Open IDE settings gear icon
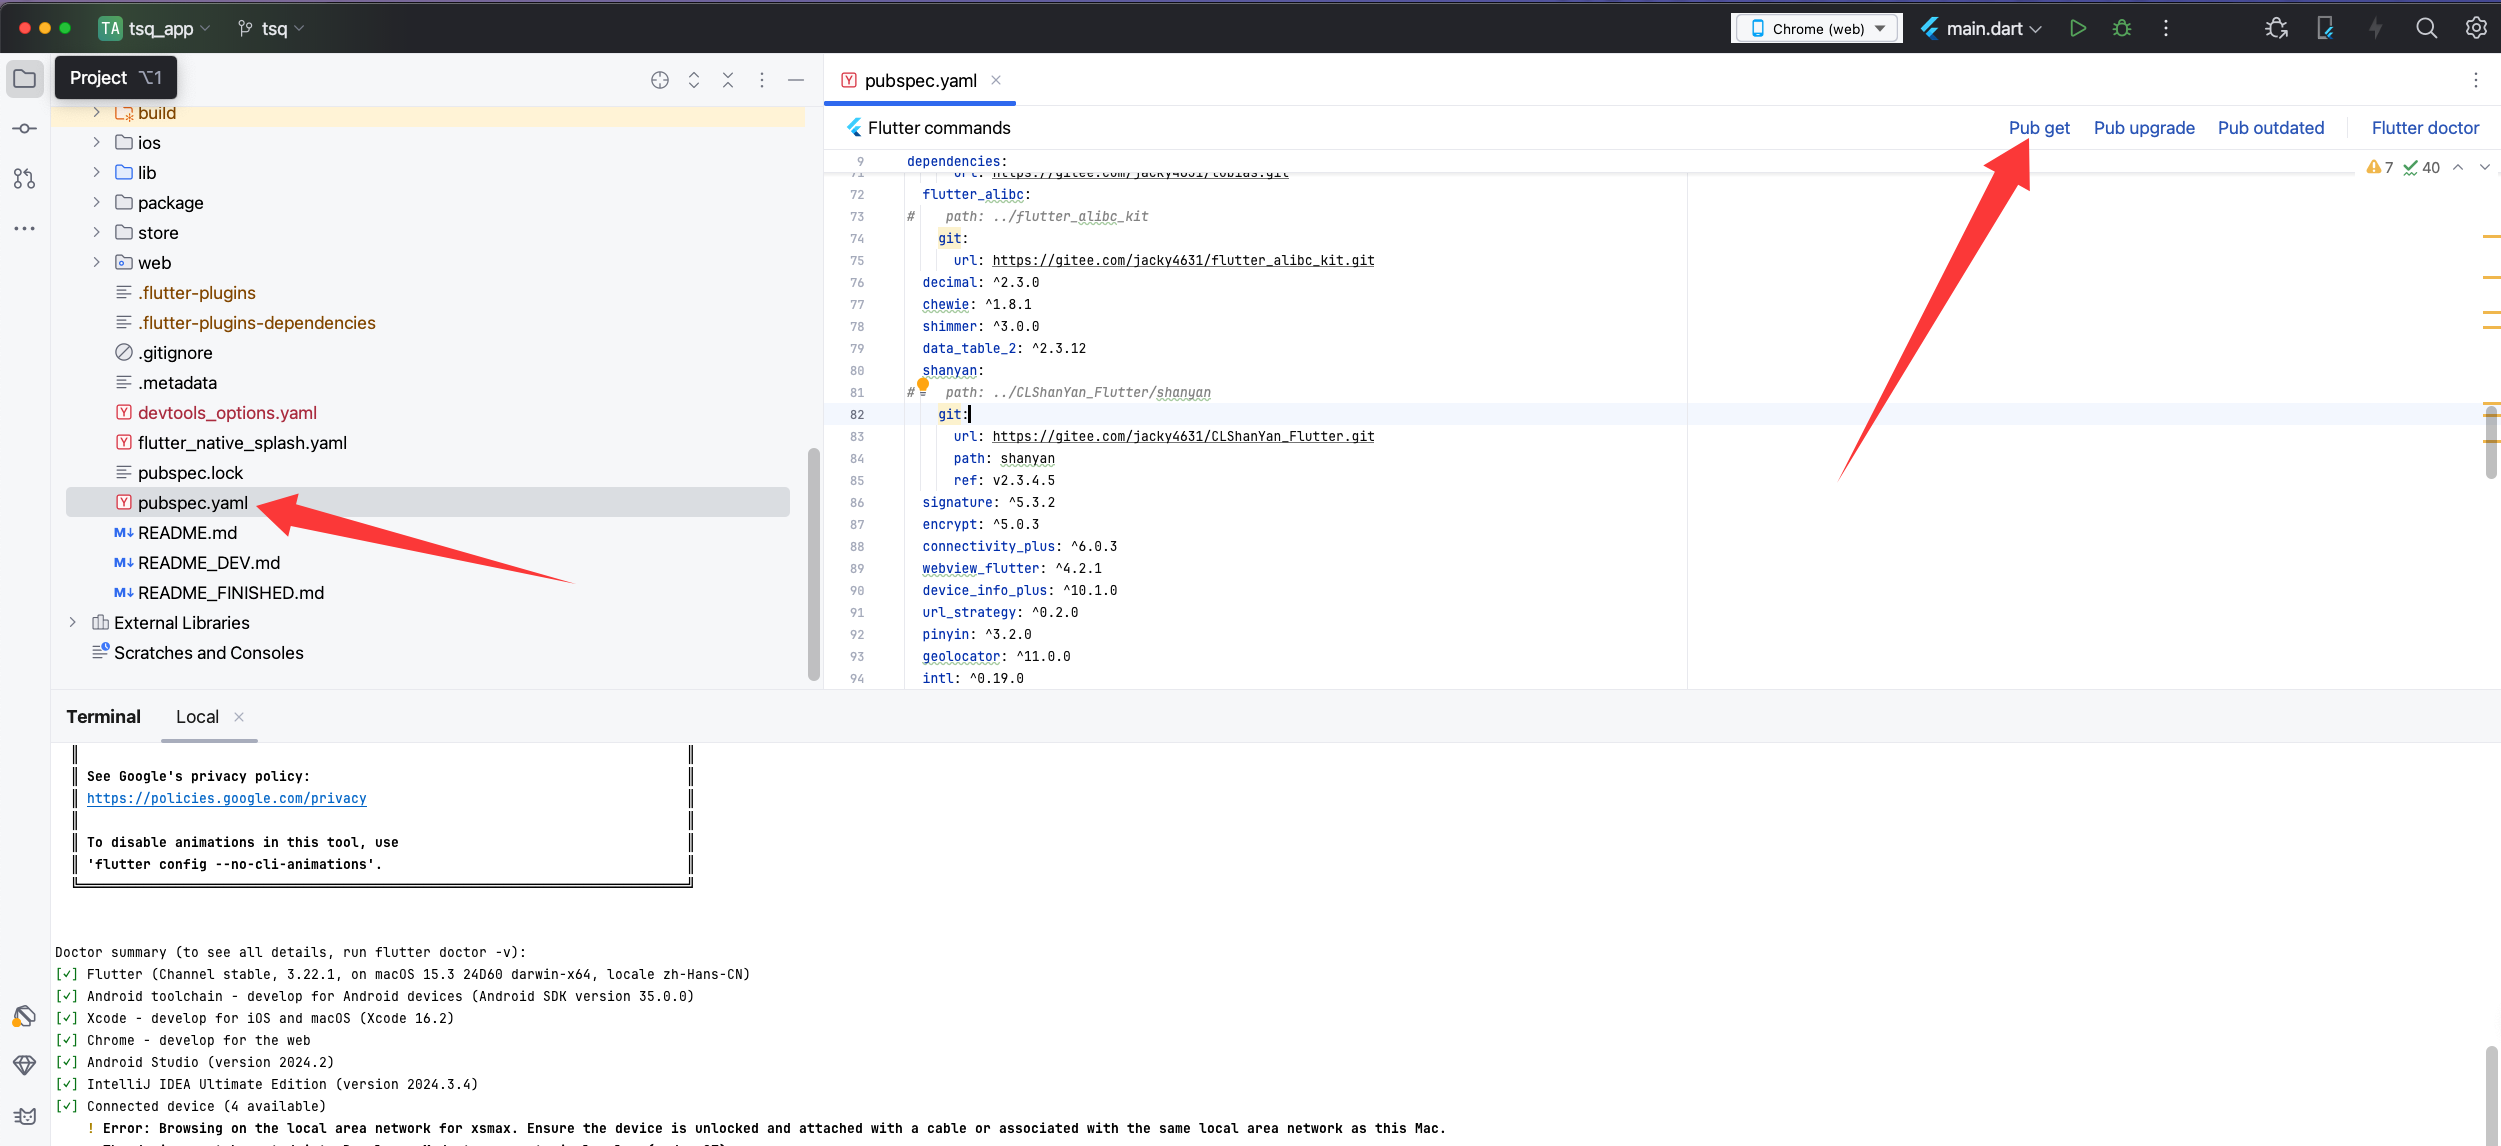Image resolution: width=2501 pixels, height=1146 pixels. tap(2476, 28)
